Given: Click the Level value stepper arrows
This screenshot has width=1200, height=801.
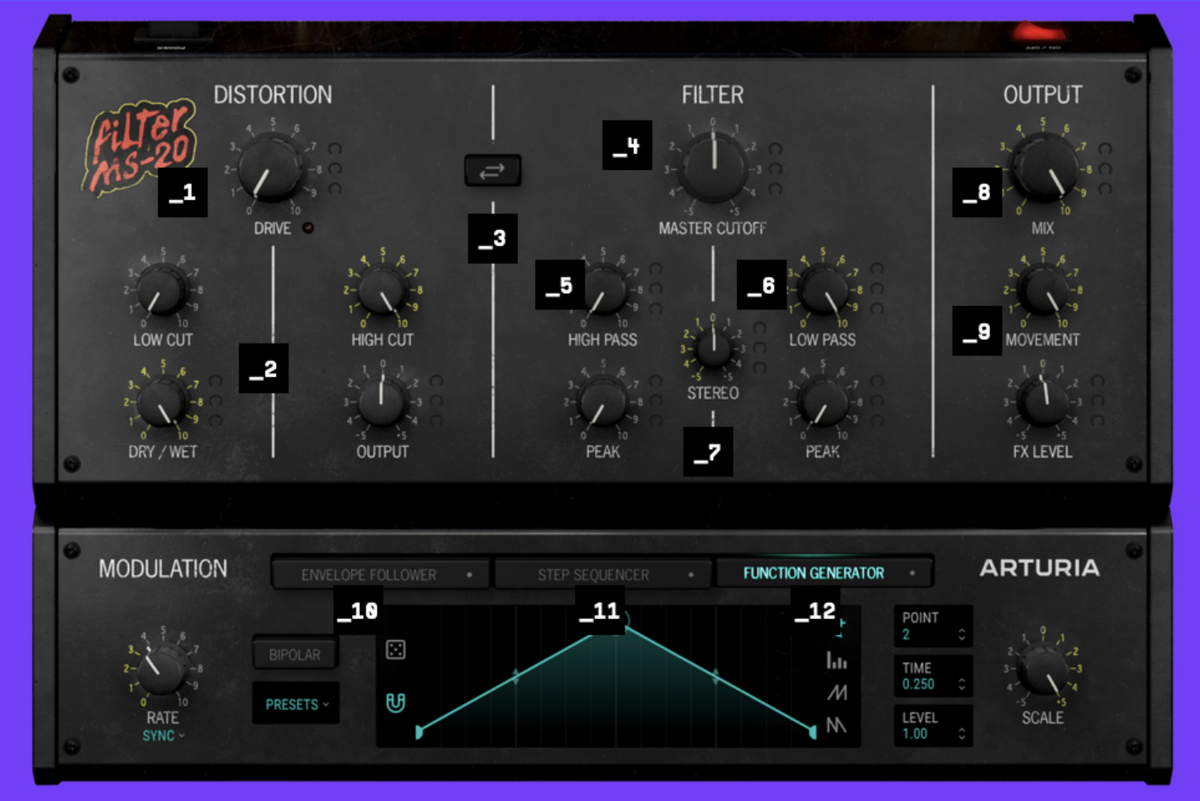Looking at the screenshot, I should [x=961, y=734].
